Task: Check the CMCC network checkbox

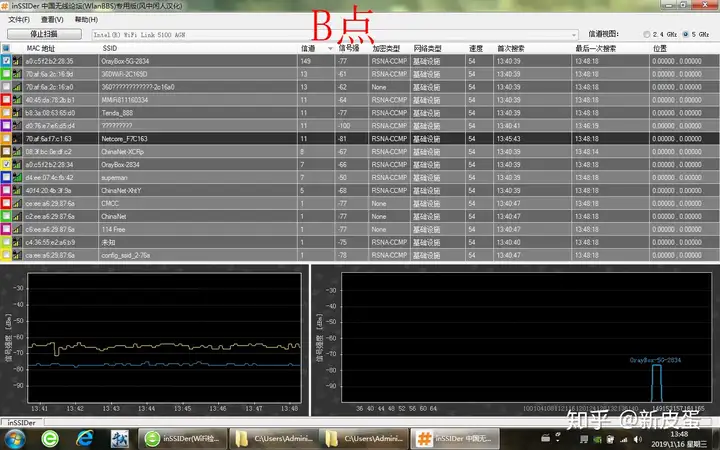Action: [x=6, y=203]
